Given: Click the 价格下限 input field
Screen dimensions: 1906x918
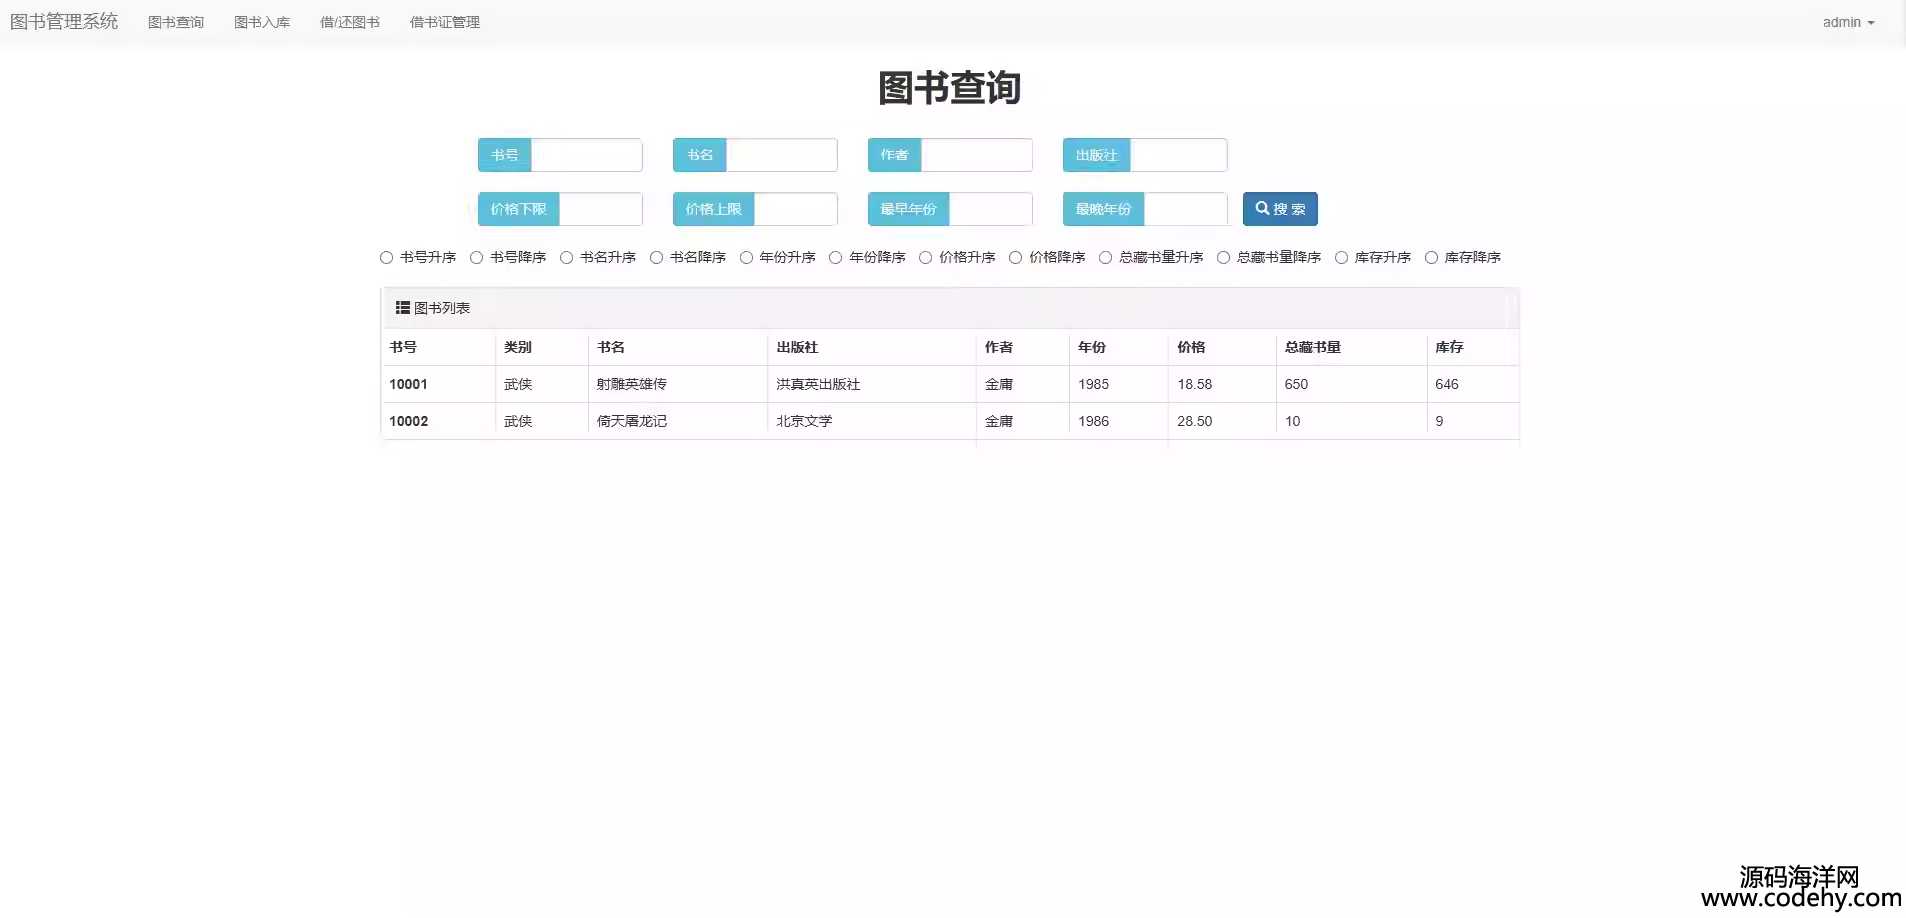Looking at the screenshot, I should click(x=600, y=209).
